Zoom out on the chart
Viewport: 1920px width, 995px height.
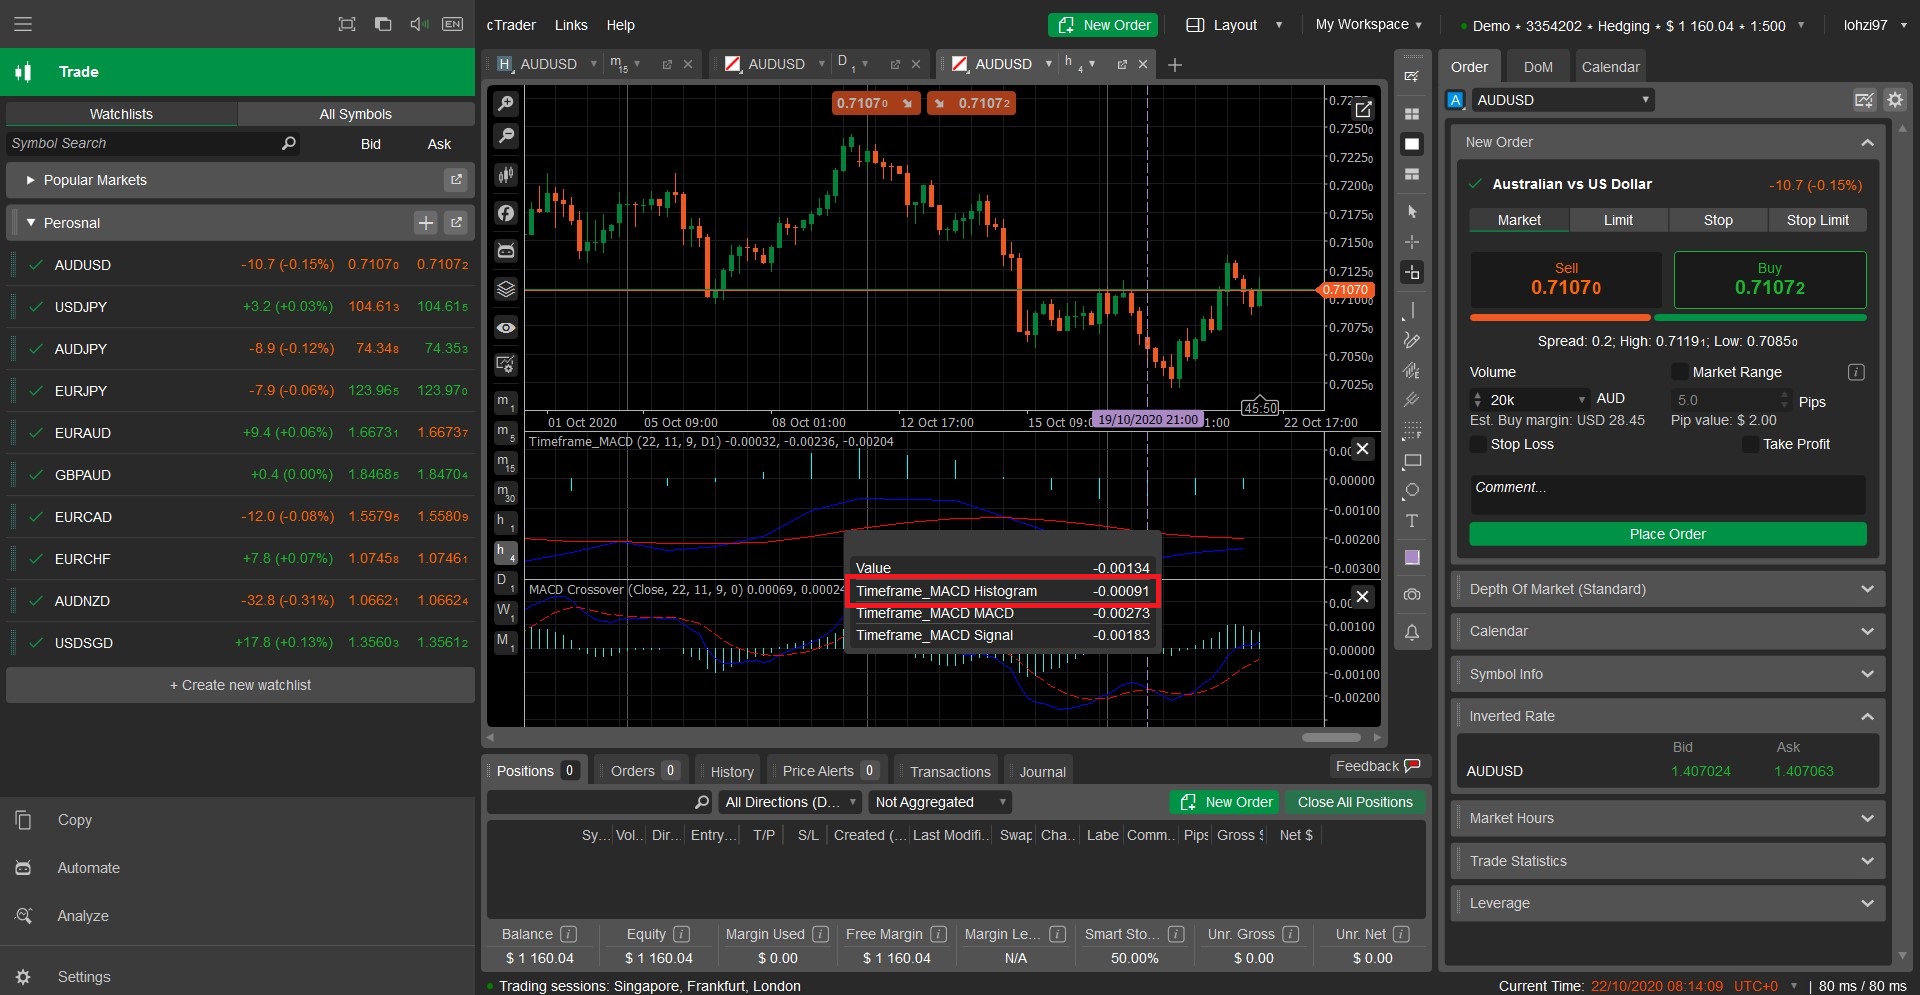coord(506,136)
